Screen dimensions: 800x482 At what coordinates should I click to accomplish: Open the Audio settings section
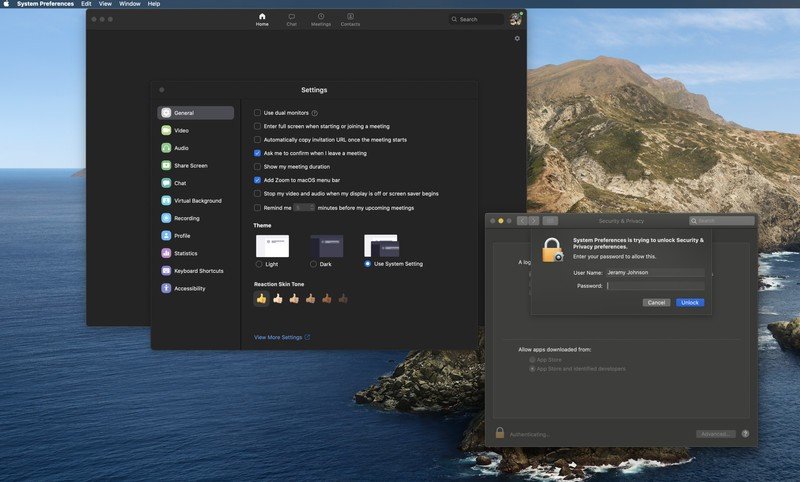[x=181, y=148]
